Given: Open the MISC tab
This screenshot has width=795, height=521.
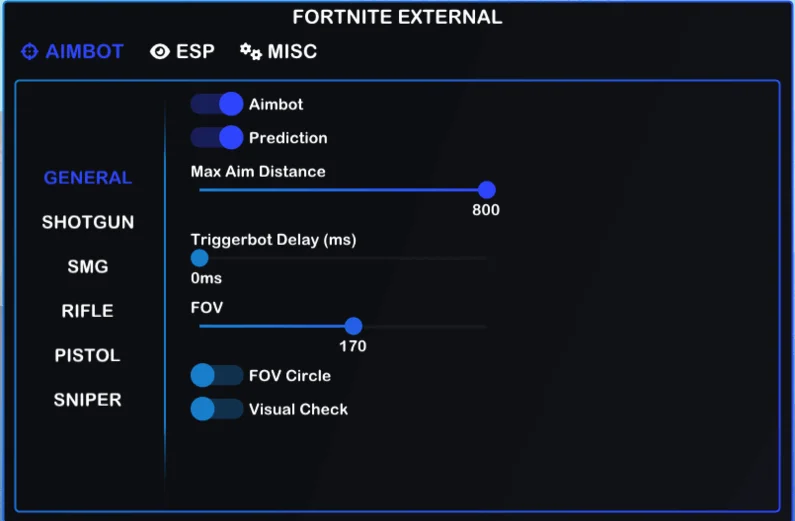Looking at the screenshot, I should point(291,51).
